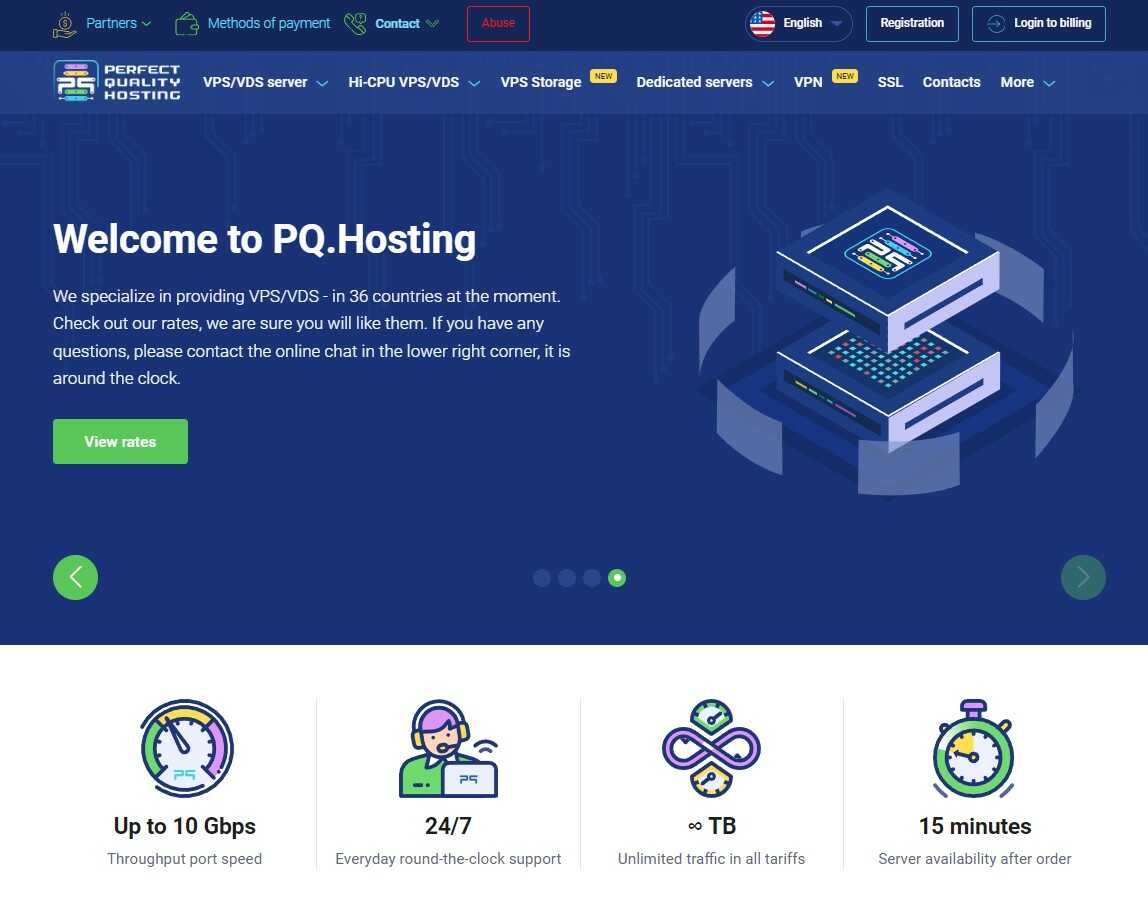
Task: Click Everyday round-the-clock support caption
Action: point(448,859)
